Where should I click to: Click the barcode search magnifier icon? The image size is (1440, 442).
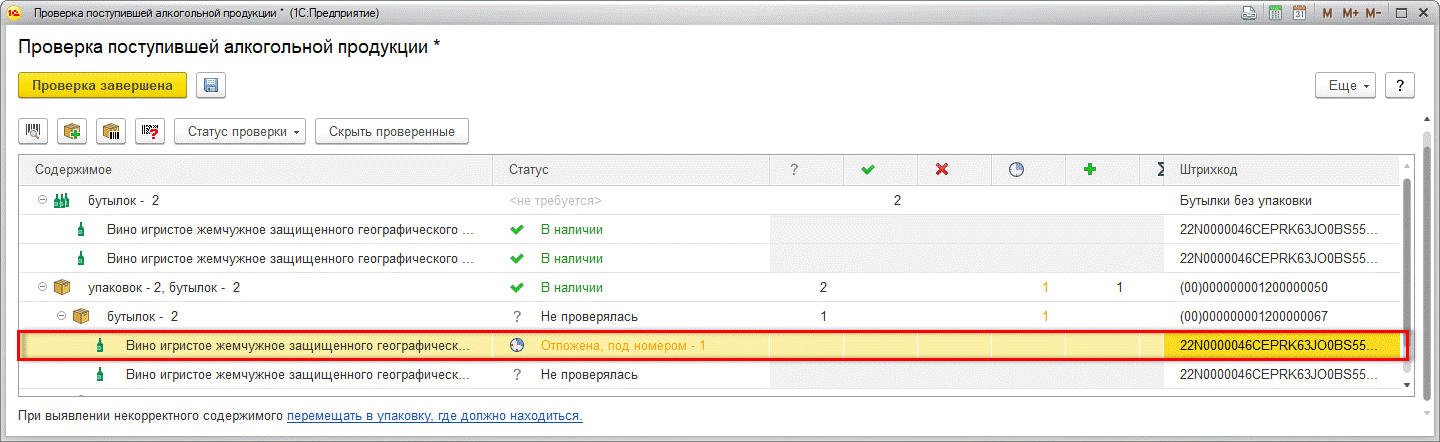(x=34, y=131)
